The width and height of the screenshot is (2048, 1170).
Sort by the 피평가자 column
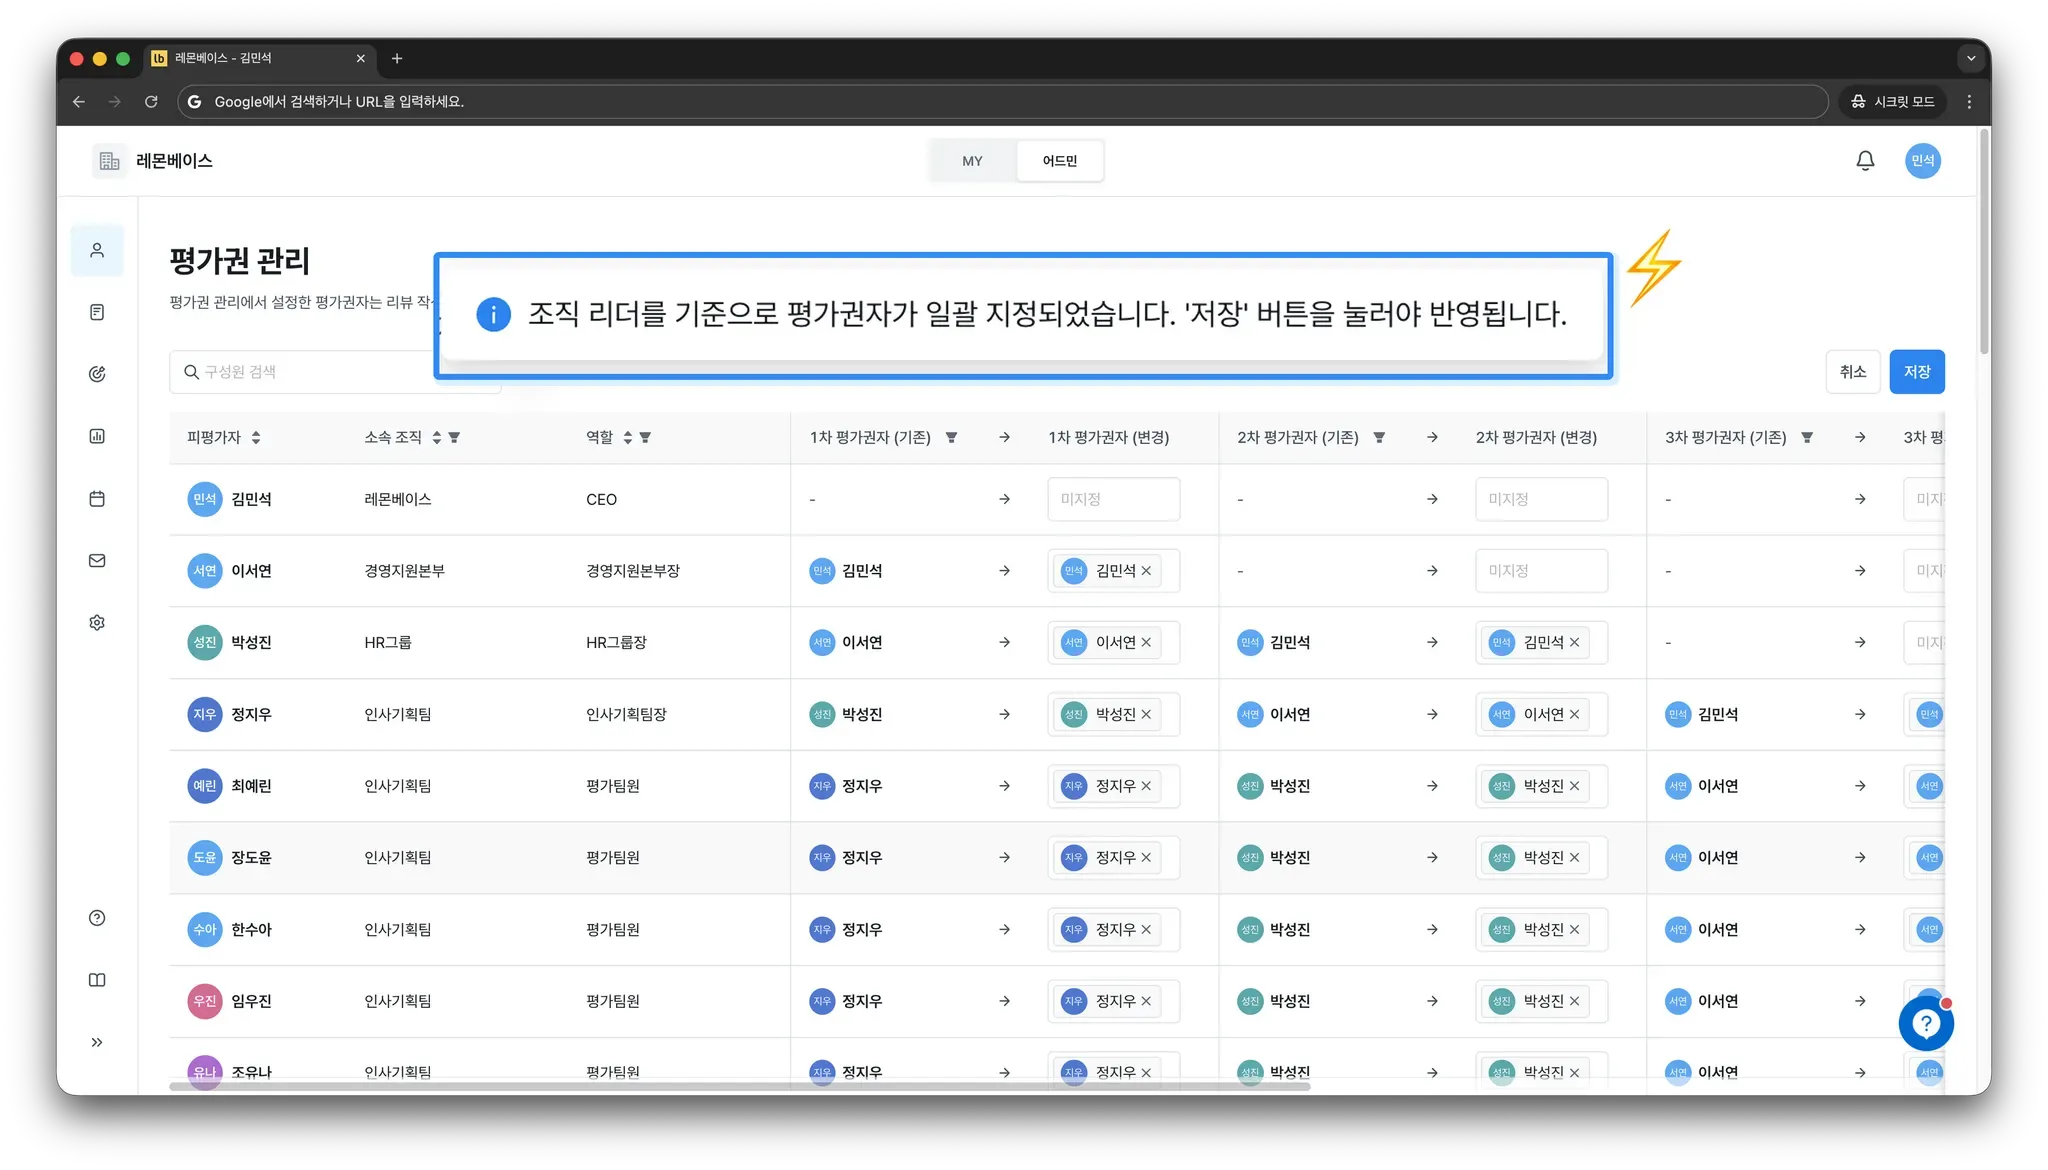pos(256,438)
